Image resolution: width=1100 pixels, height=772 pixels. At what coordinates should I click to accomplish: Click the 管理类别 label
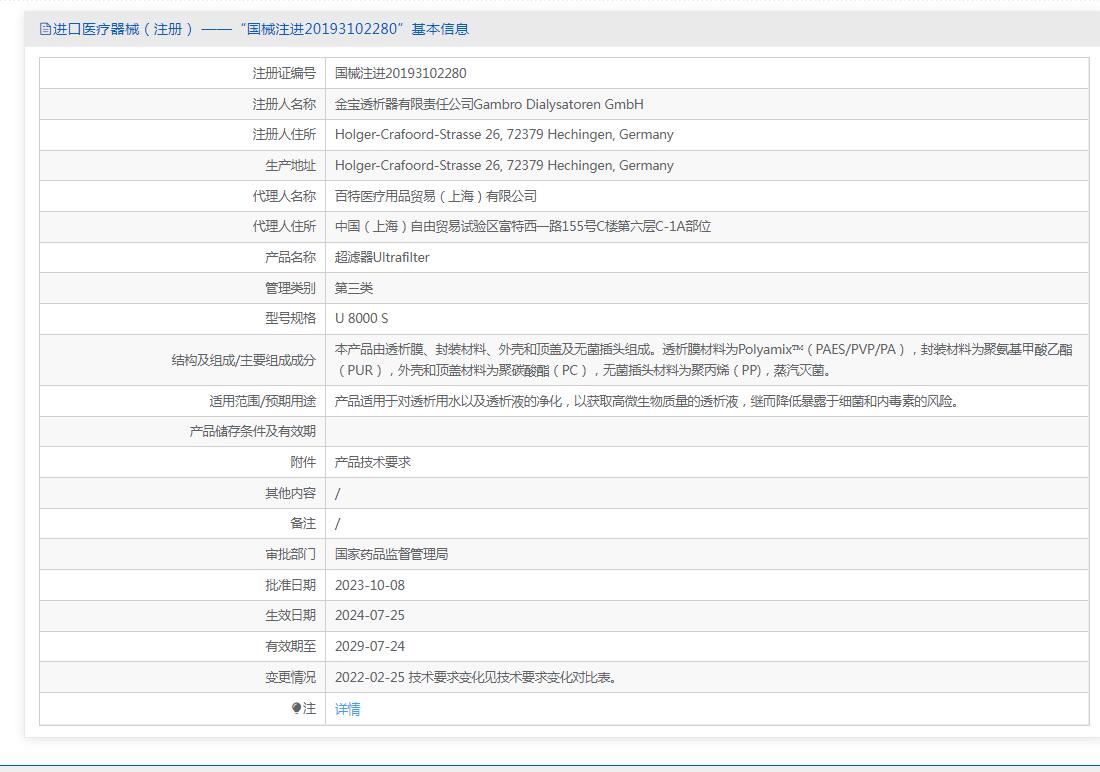[x=290, y=288]
